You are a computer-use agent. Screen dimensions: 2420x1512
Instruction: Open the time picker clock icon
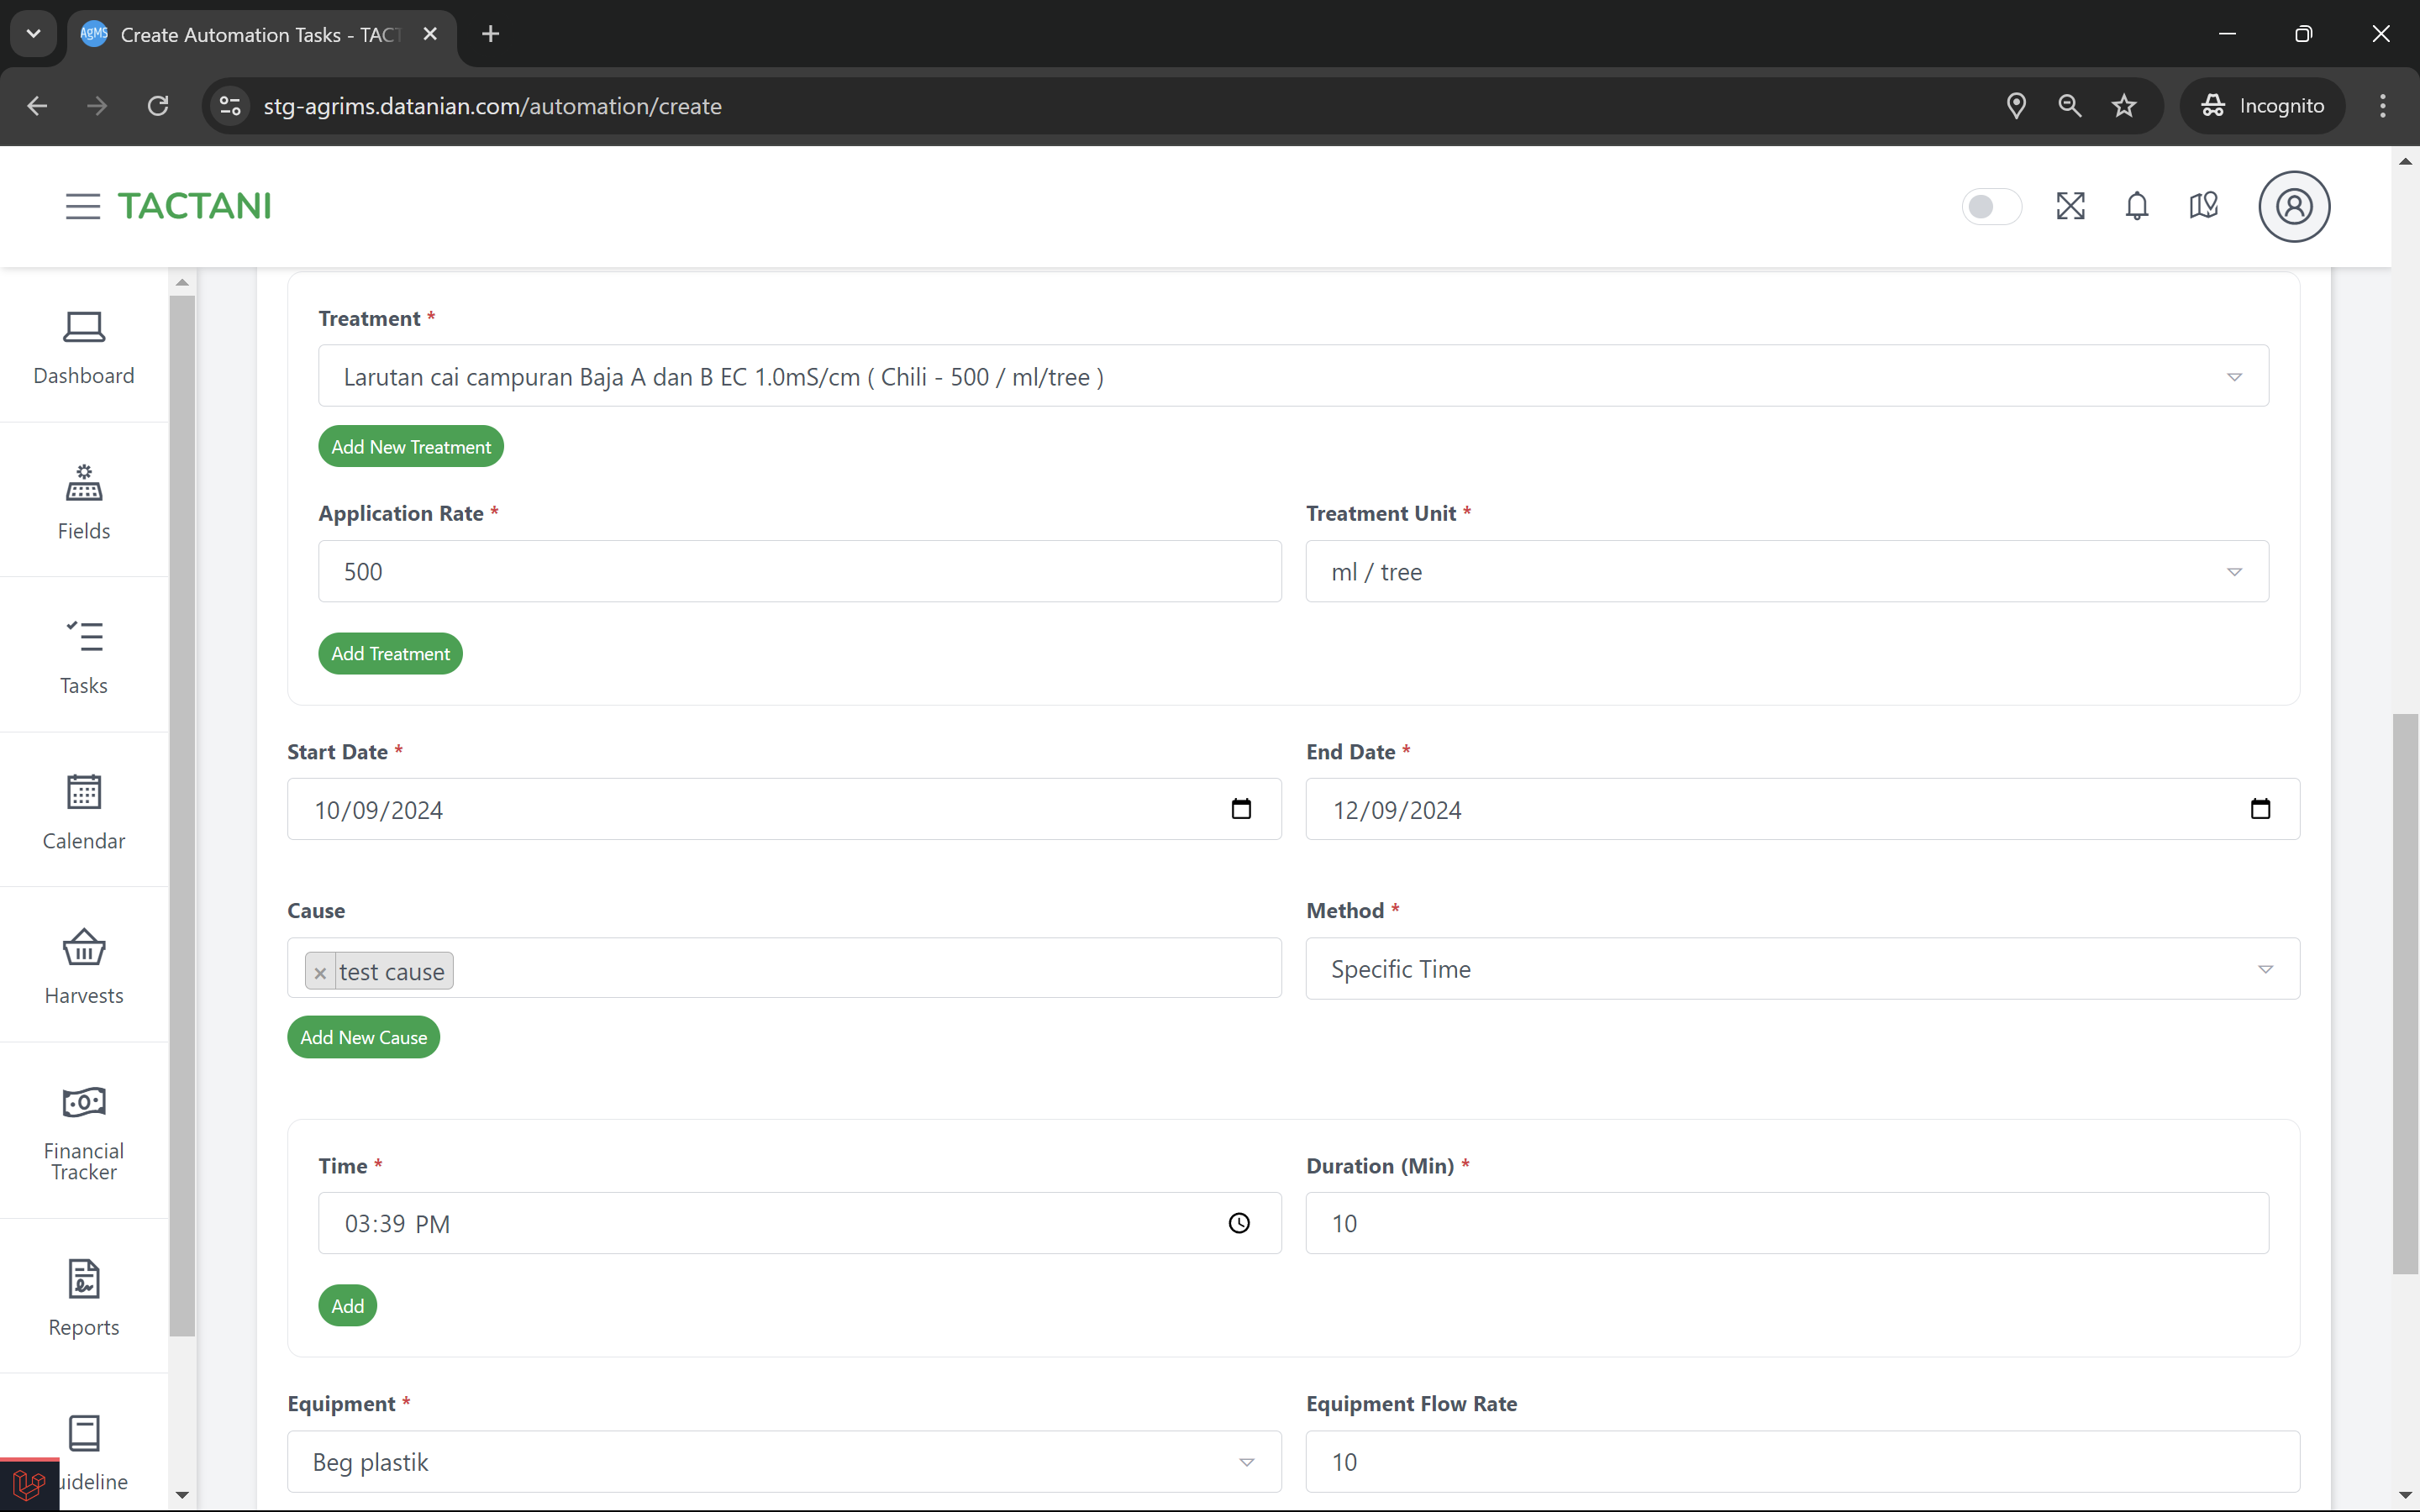point(1239,1223)
